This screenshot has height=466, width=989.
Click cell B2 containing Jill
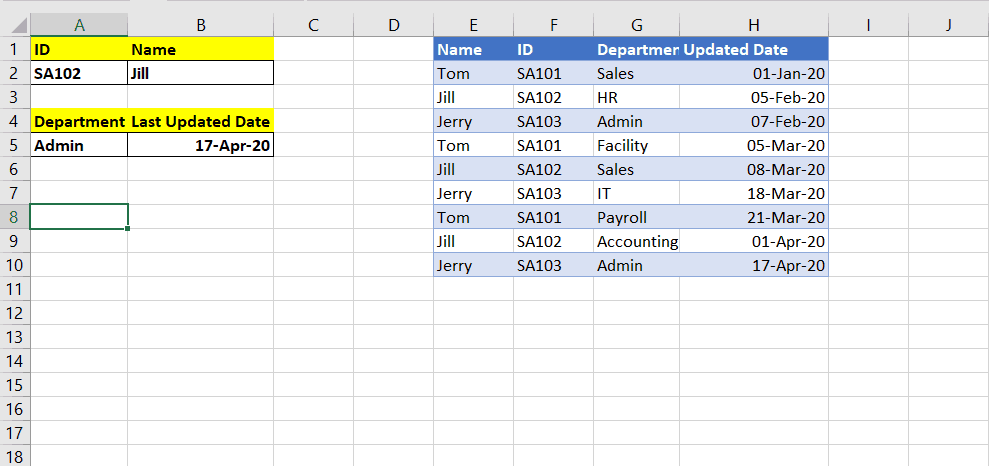tap(201, 73)
